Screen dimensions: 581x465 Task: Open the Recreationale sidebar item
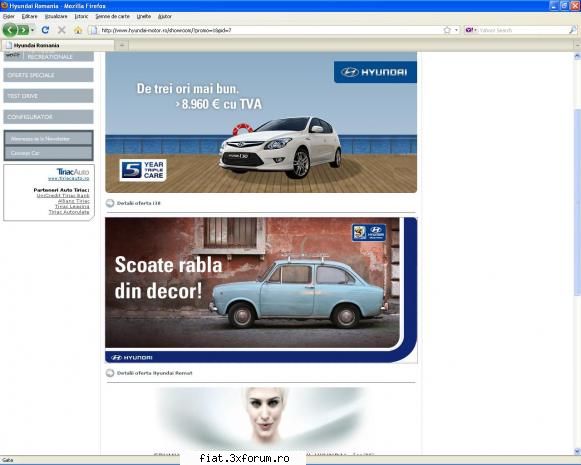49,57
